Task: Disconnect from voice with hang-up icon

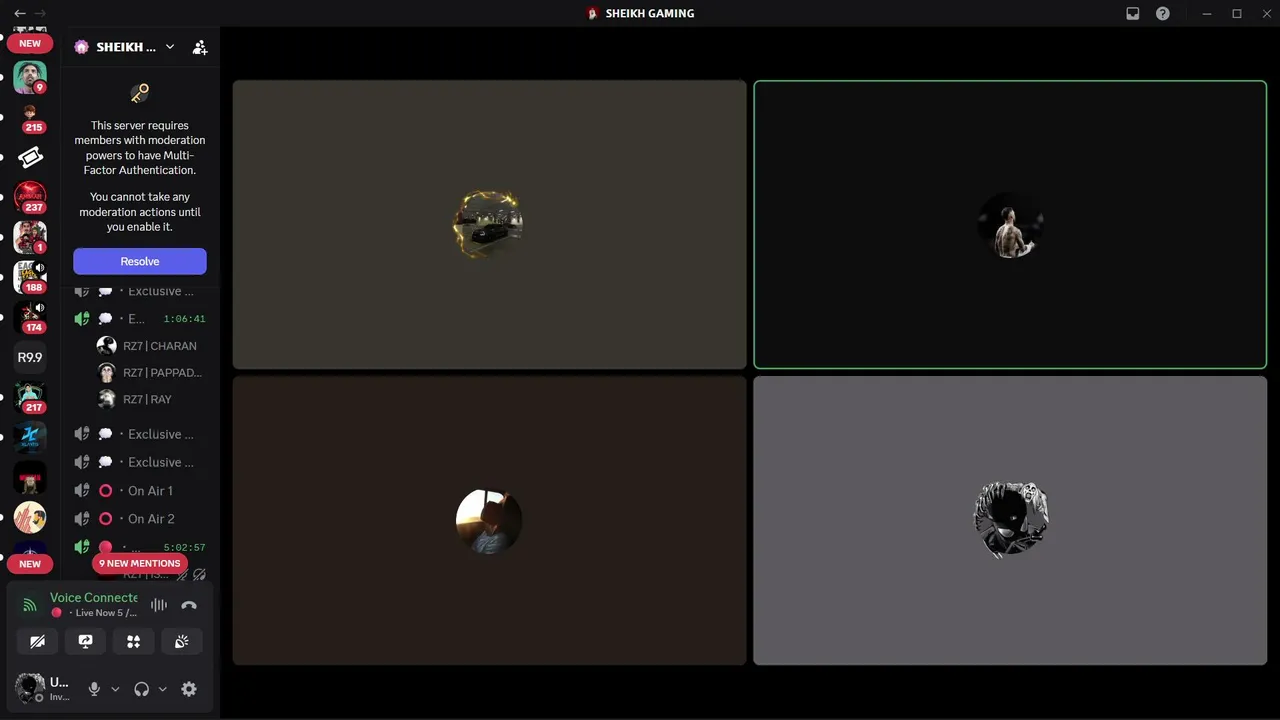Action: 189,605
